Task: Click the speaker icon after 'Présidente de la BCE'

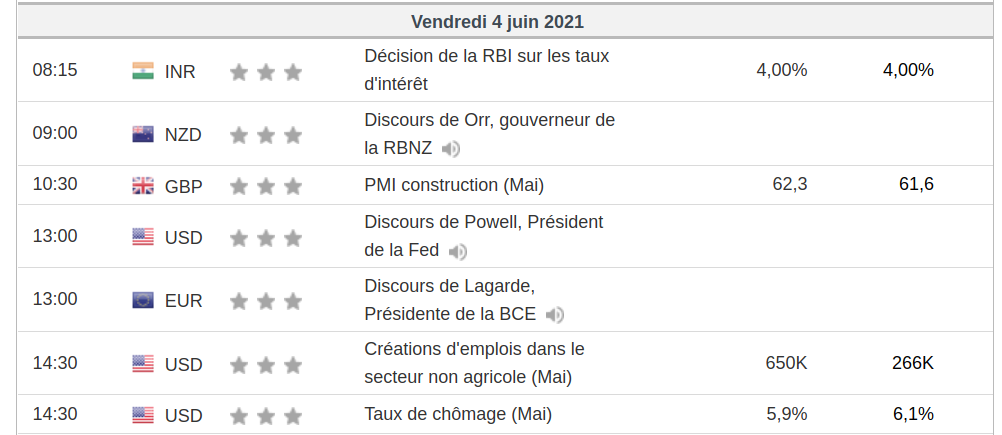Action: click(x=555, y=315)
